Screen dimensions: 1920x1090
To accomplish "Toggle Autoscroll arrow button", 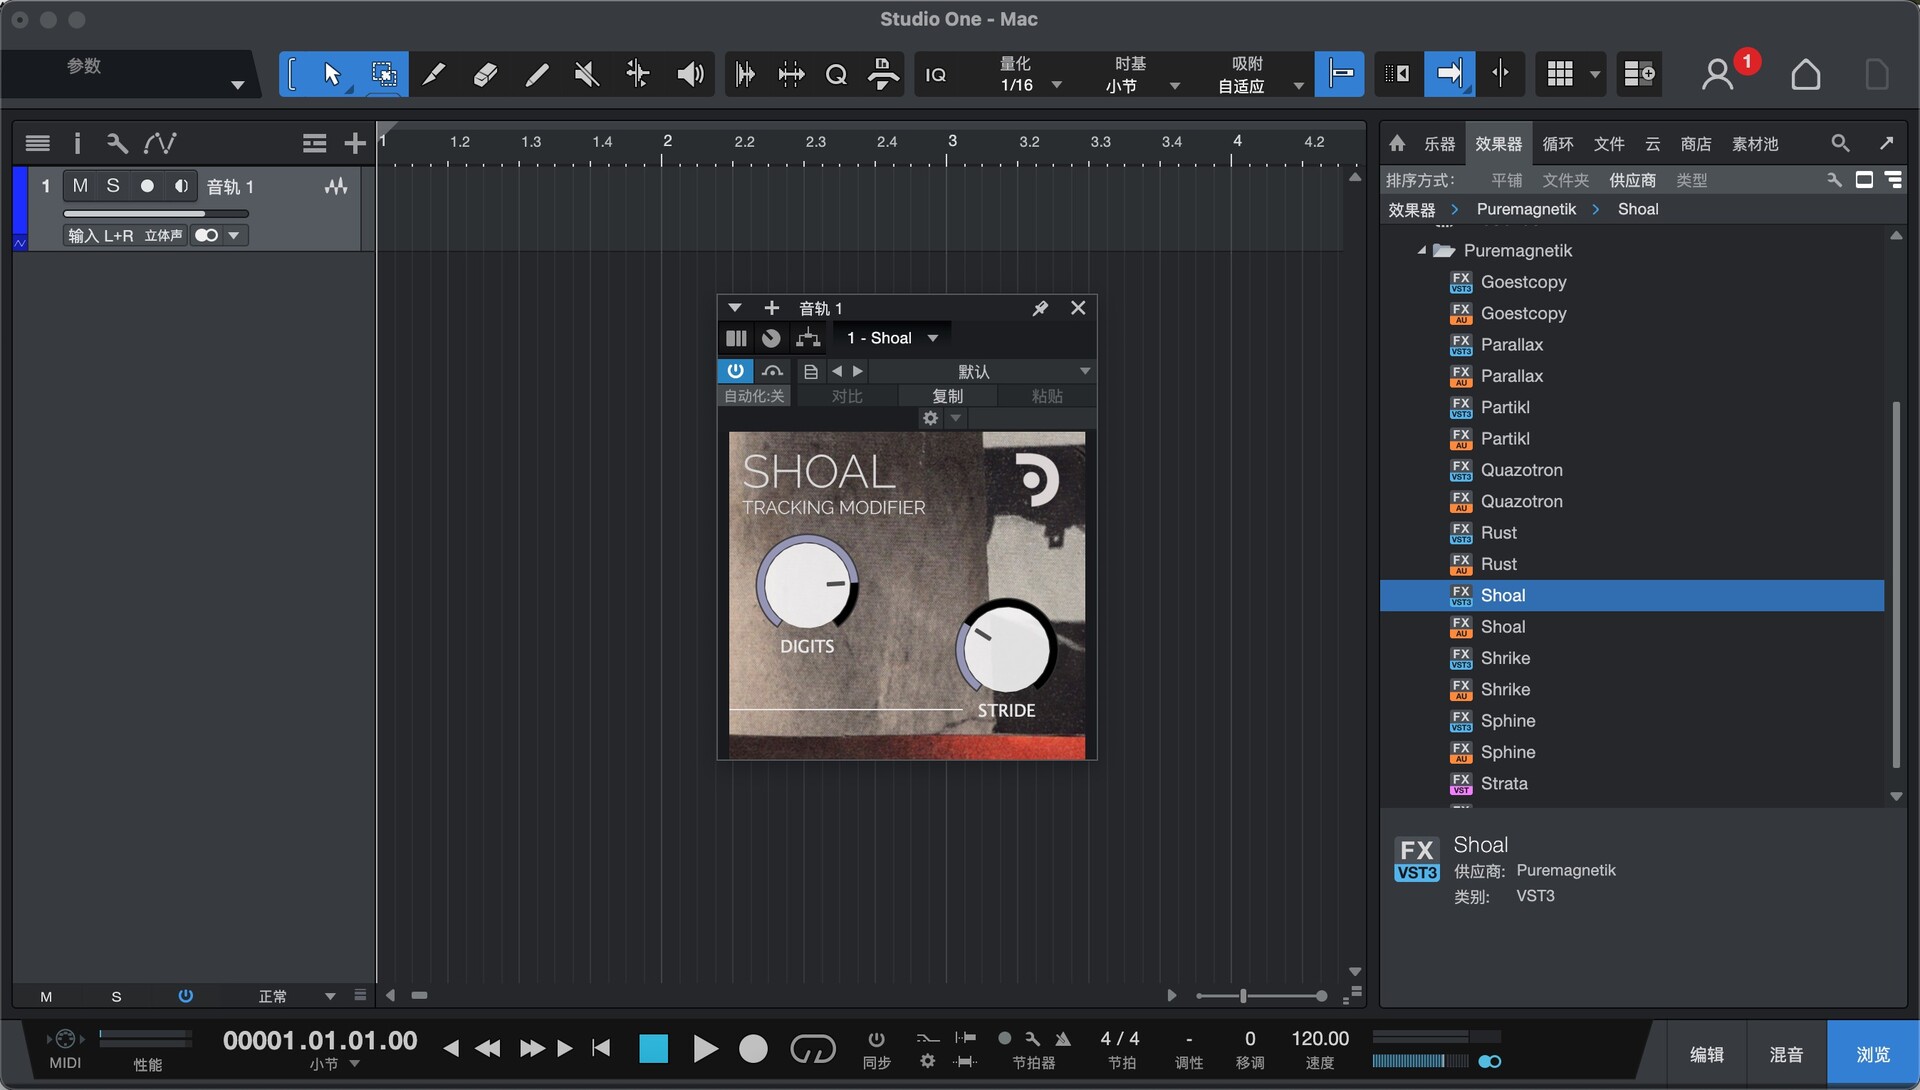I will tap(1449, 73).
